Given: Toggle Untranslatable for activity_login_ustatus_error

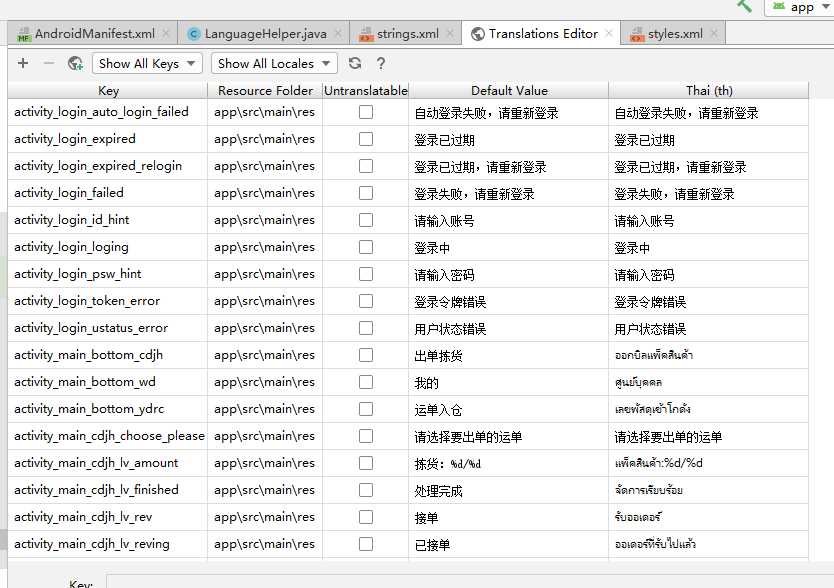Looking at the screenshot, I should [366, 328].
